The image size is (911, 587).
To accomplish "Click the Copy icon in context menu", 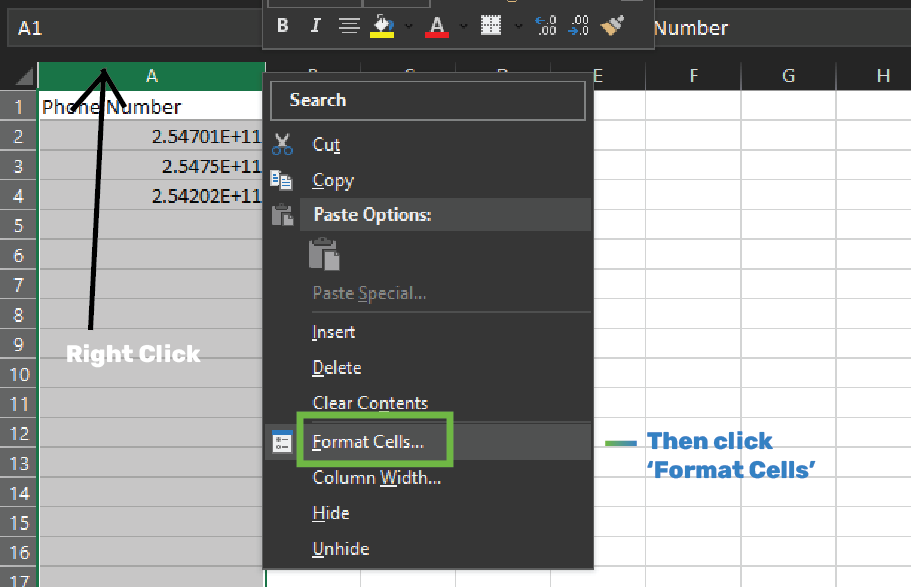I will [282, 180].
